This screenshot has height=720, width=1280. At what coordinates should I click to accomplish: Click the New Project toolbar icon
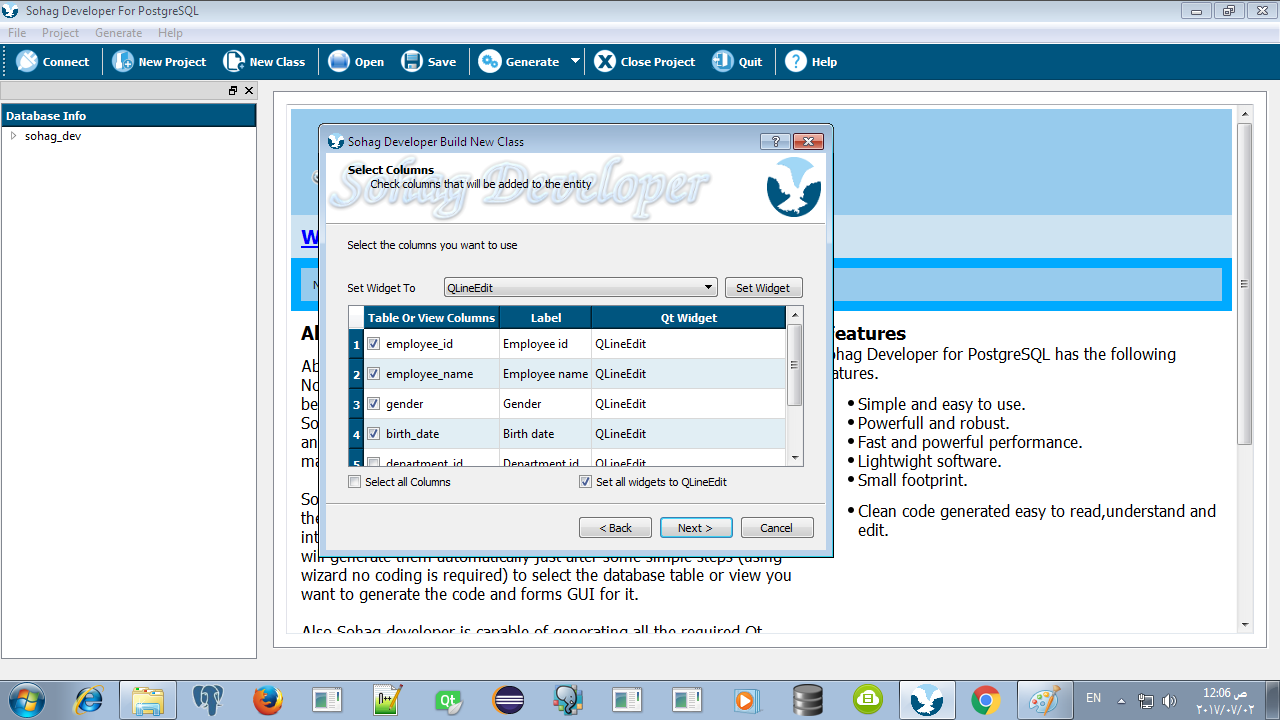(123, 62)
